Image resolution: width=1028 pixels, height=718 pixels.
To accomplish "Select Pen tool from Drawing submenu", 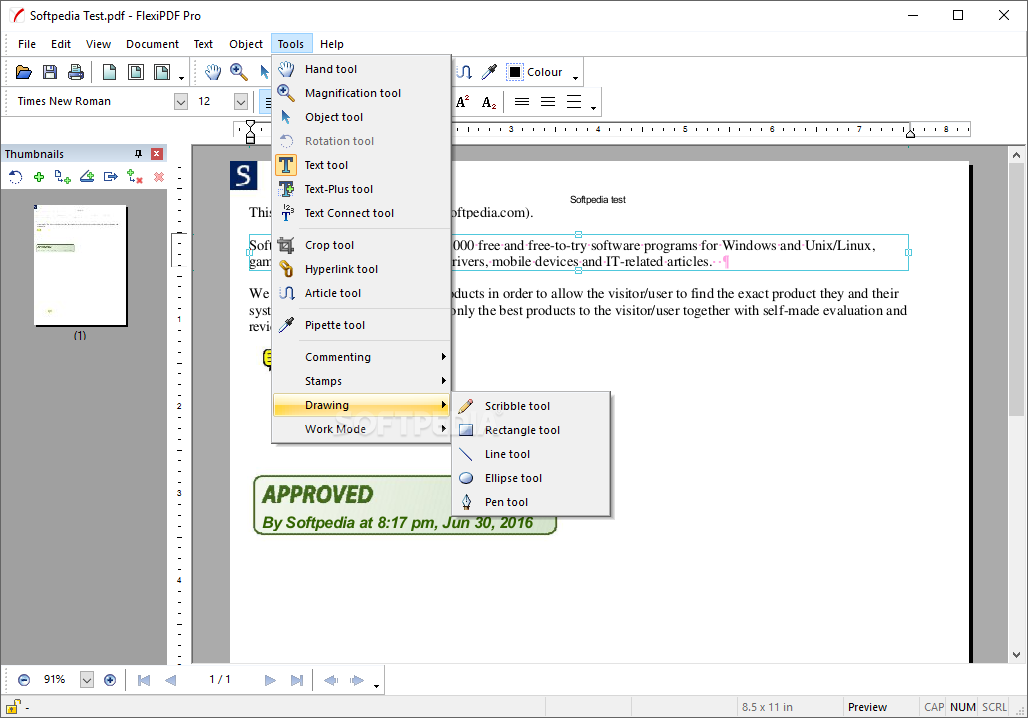I will pos(531,502).
